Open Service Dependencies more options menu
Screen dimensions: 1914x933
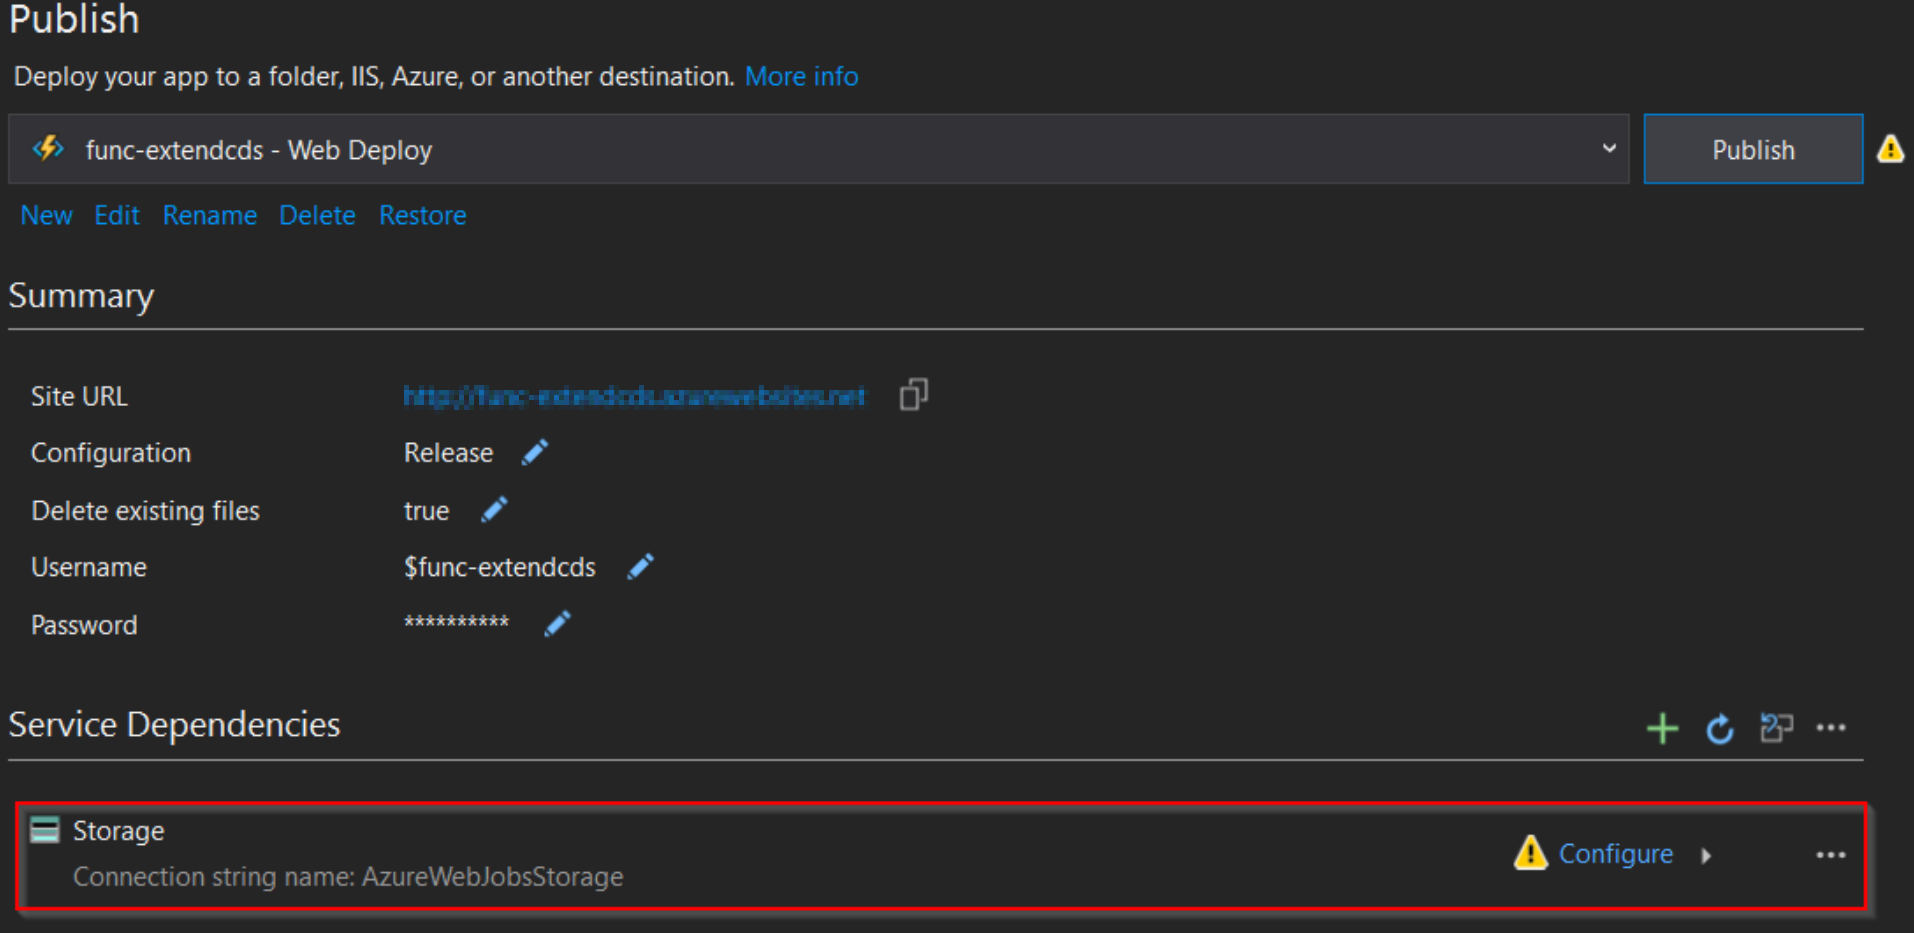tap(1830, 728)
